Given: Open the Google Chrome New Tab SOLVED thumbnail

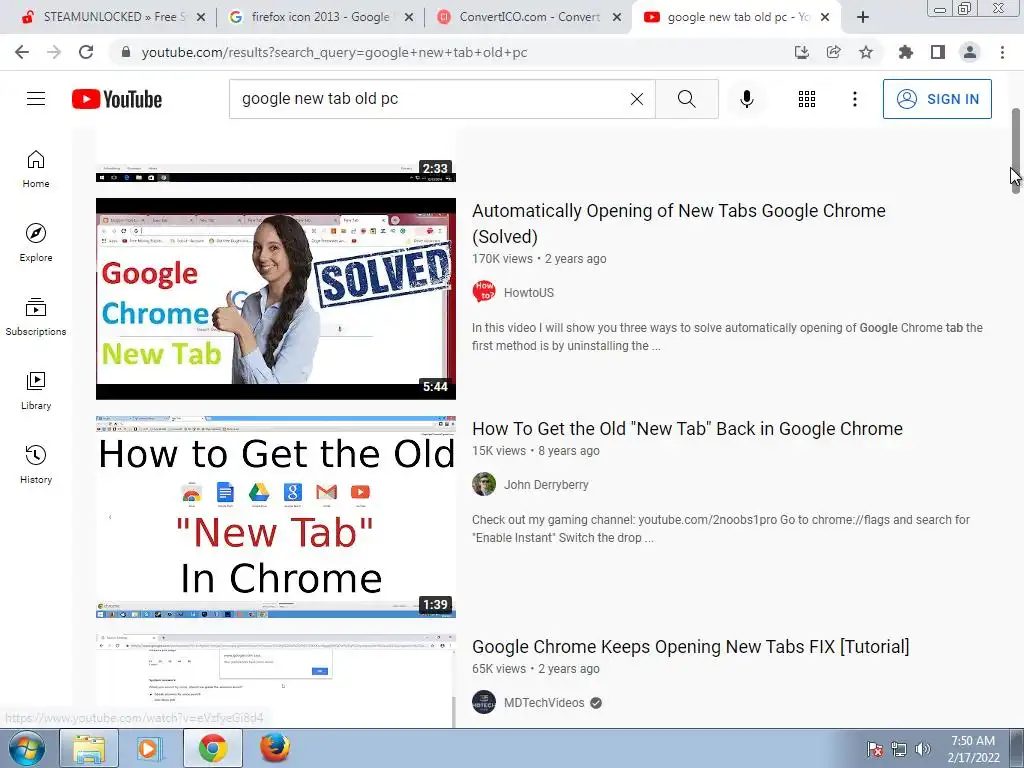Looking at the screenshot, I should click(276, 298).
